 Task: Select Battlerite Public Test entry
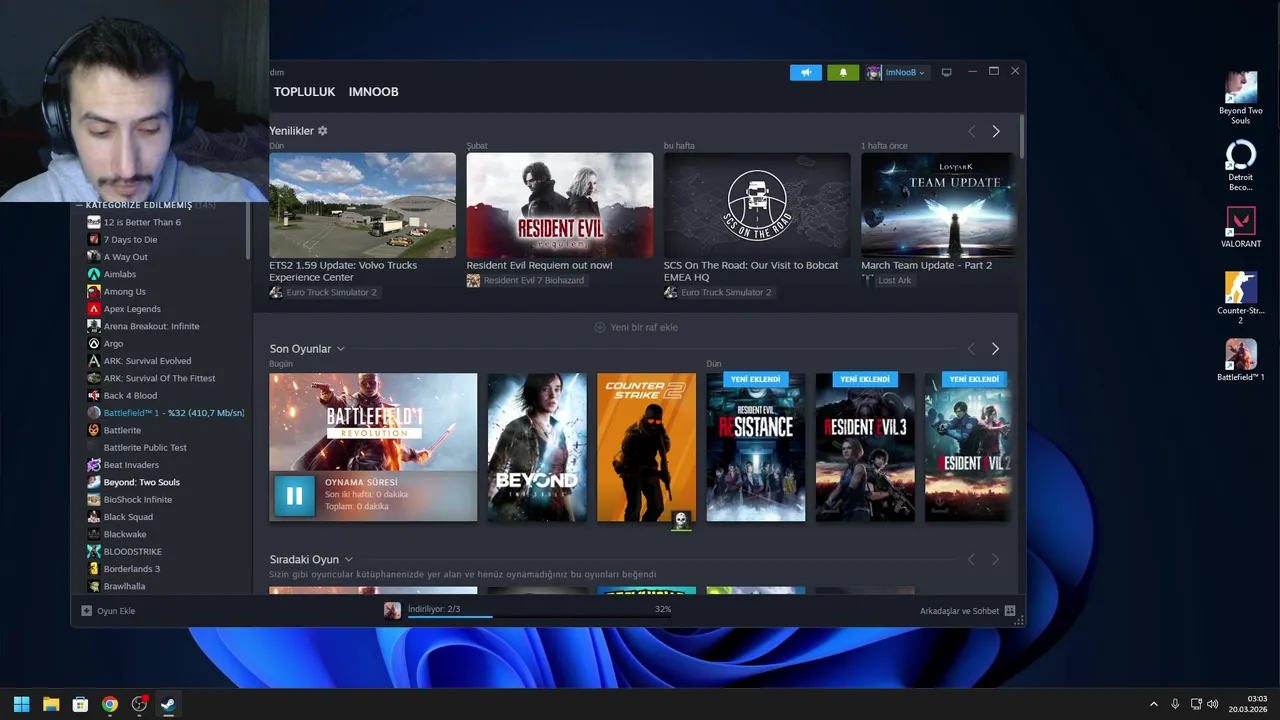(145, 448)
